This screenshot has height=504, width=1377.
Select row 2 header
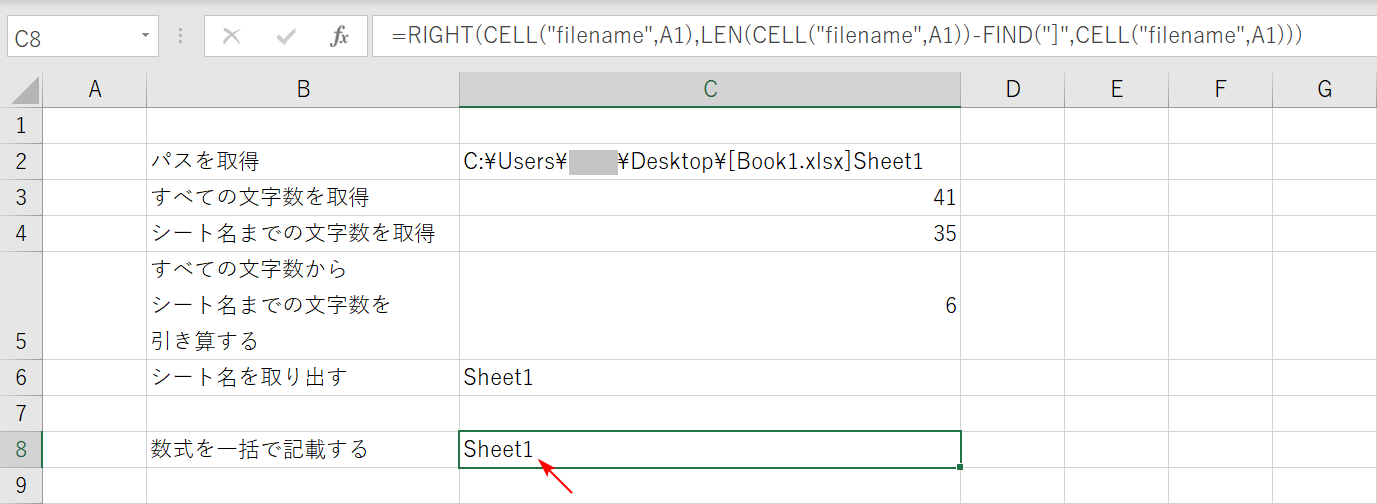tap(21, 162)
